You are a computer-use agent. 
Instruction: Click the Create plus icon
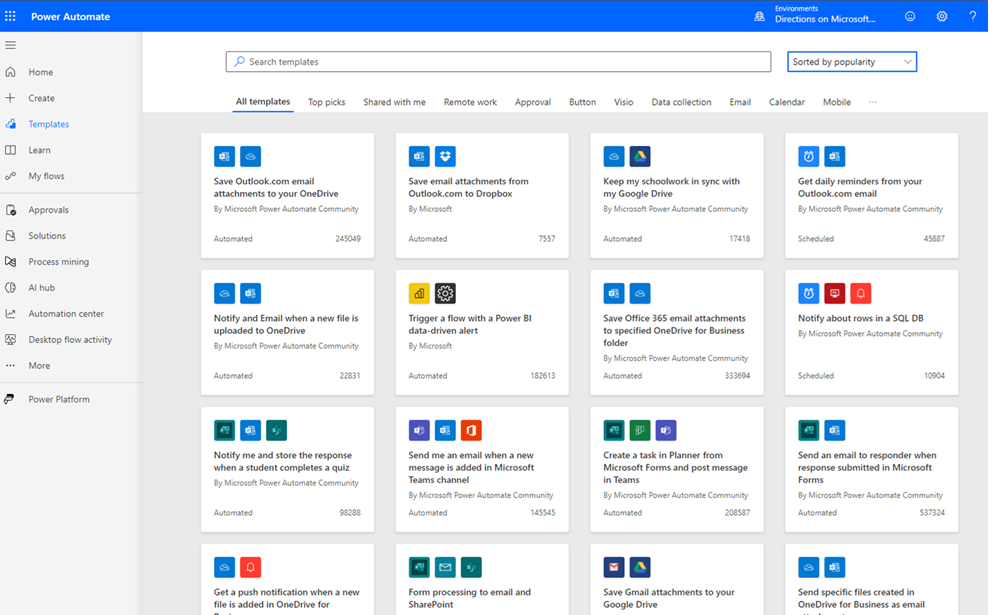[10, 98]
